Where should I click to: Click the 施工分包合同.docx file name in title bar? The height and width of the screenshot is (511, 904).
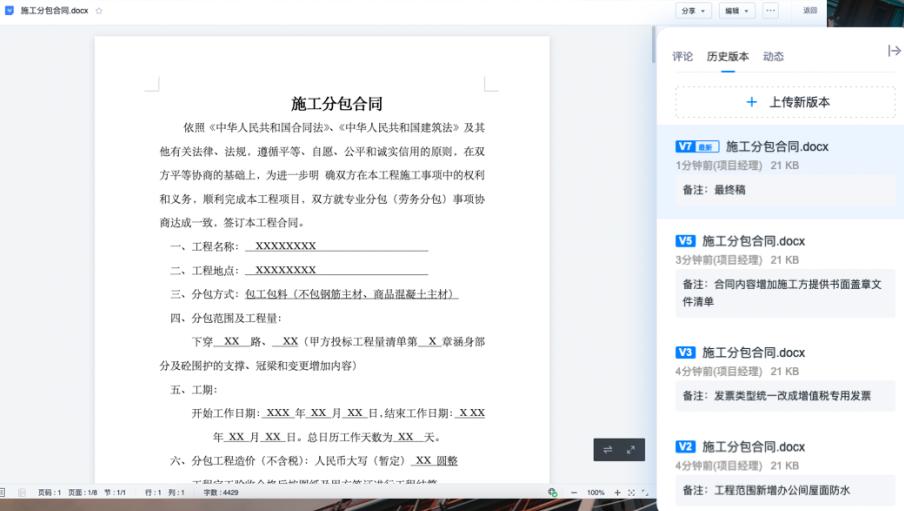coord(54,10)
